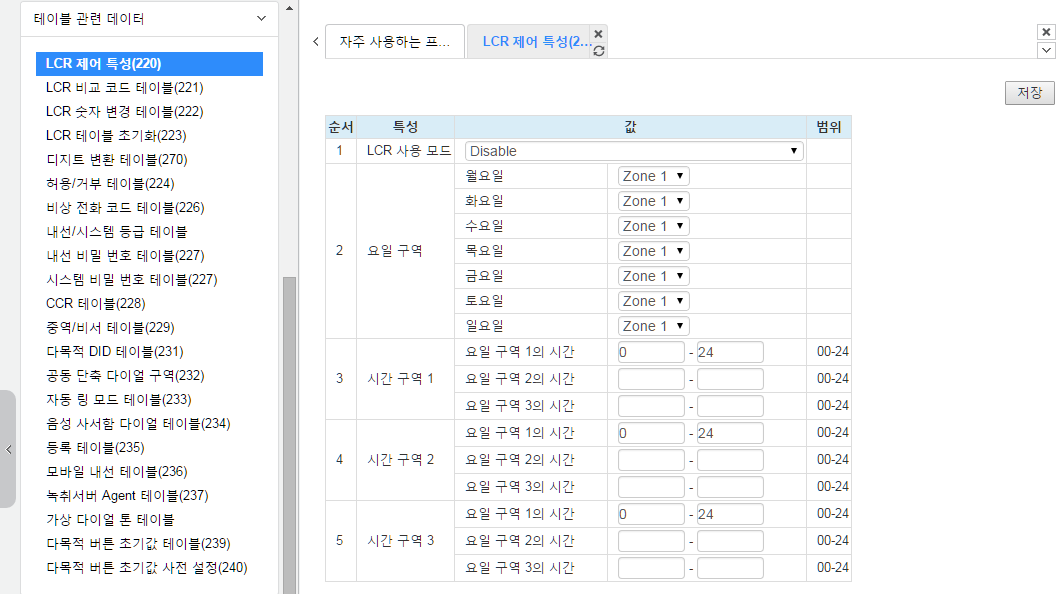This screenshot has width=1062, height=594.
Task: Click 시간 구역 1 요일 구역 2 start field
Action: 651,379
